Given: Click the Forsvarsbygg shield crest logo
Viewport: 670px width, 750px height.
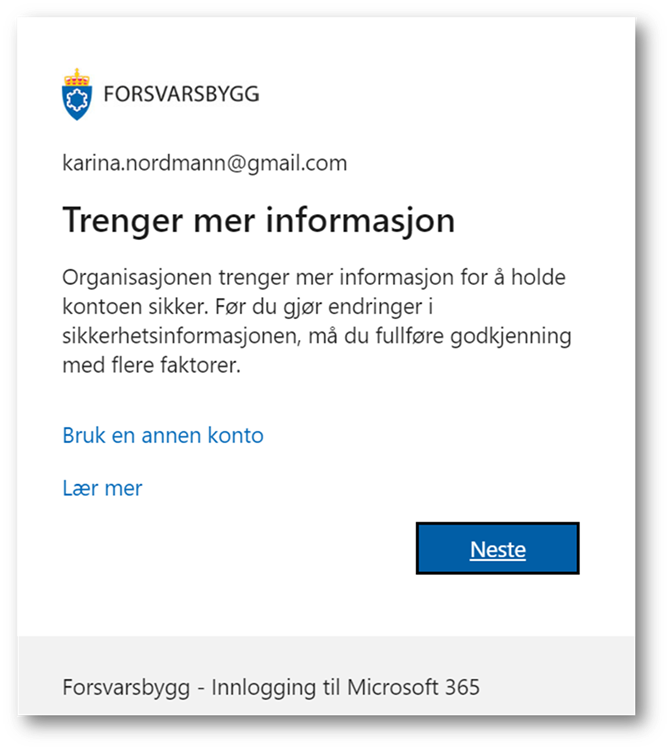Looking at the screenshot, I should pyautogui.click(x=77, y=94).
